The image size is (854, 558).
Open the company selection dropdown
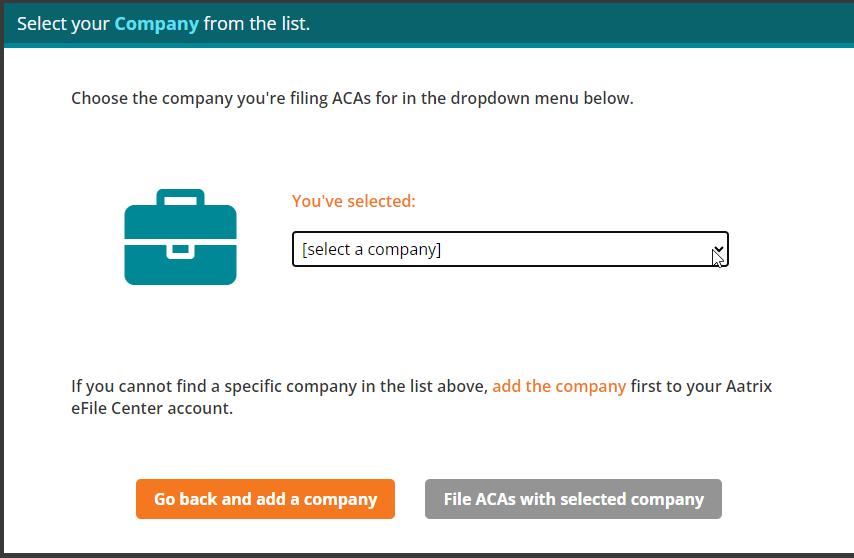point(509,250)
